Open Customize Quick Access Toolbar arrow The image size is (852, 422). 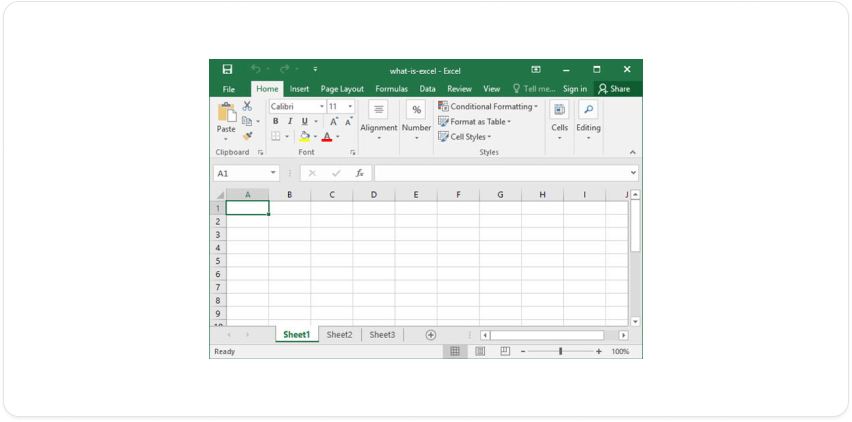tap(315, 69)
